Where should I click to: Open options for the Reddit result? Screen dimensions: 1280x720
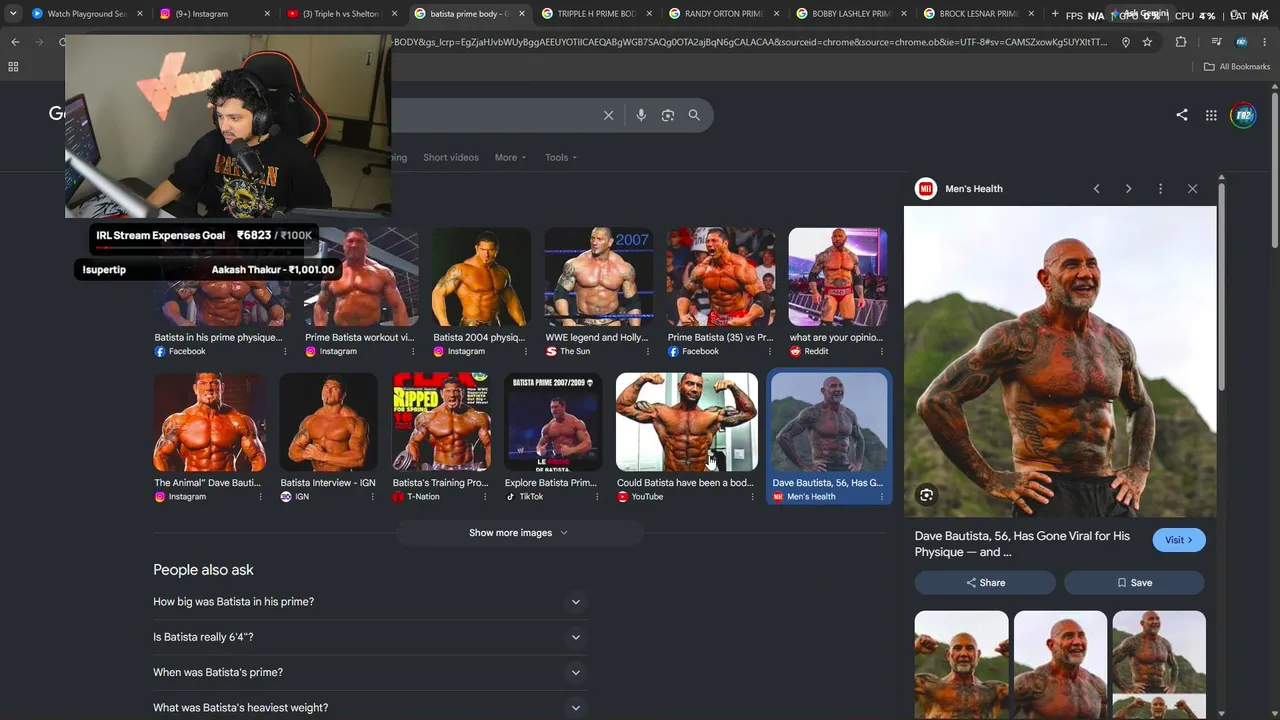[x=880, y=352]
